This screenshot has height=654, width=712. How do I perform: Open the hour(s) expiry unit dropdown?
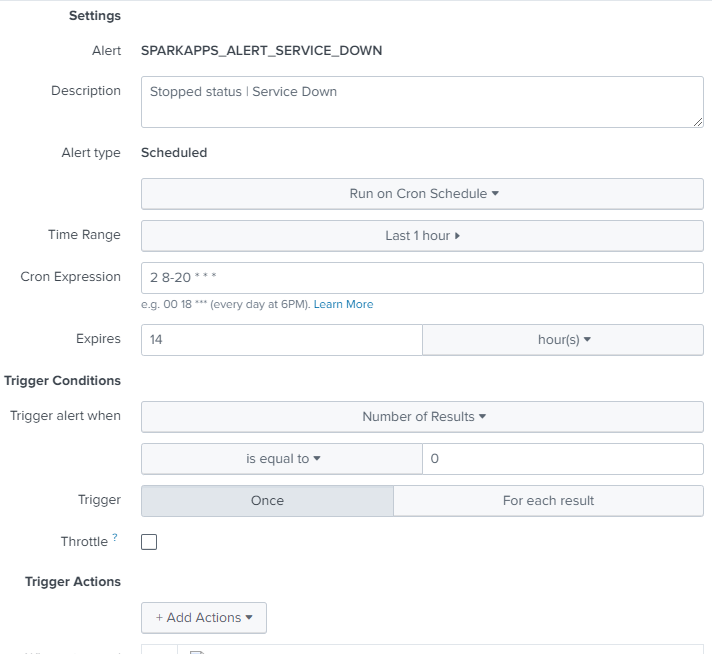pos(563,340)
